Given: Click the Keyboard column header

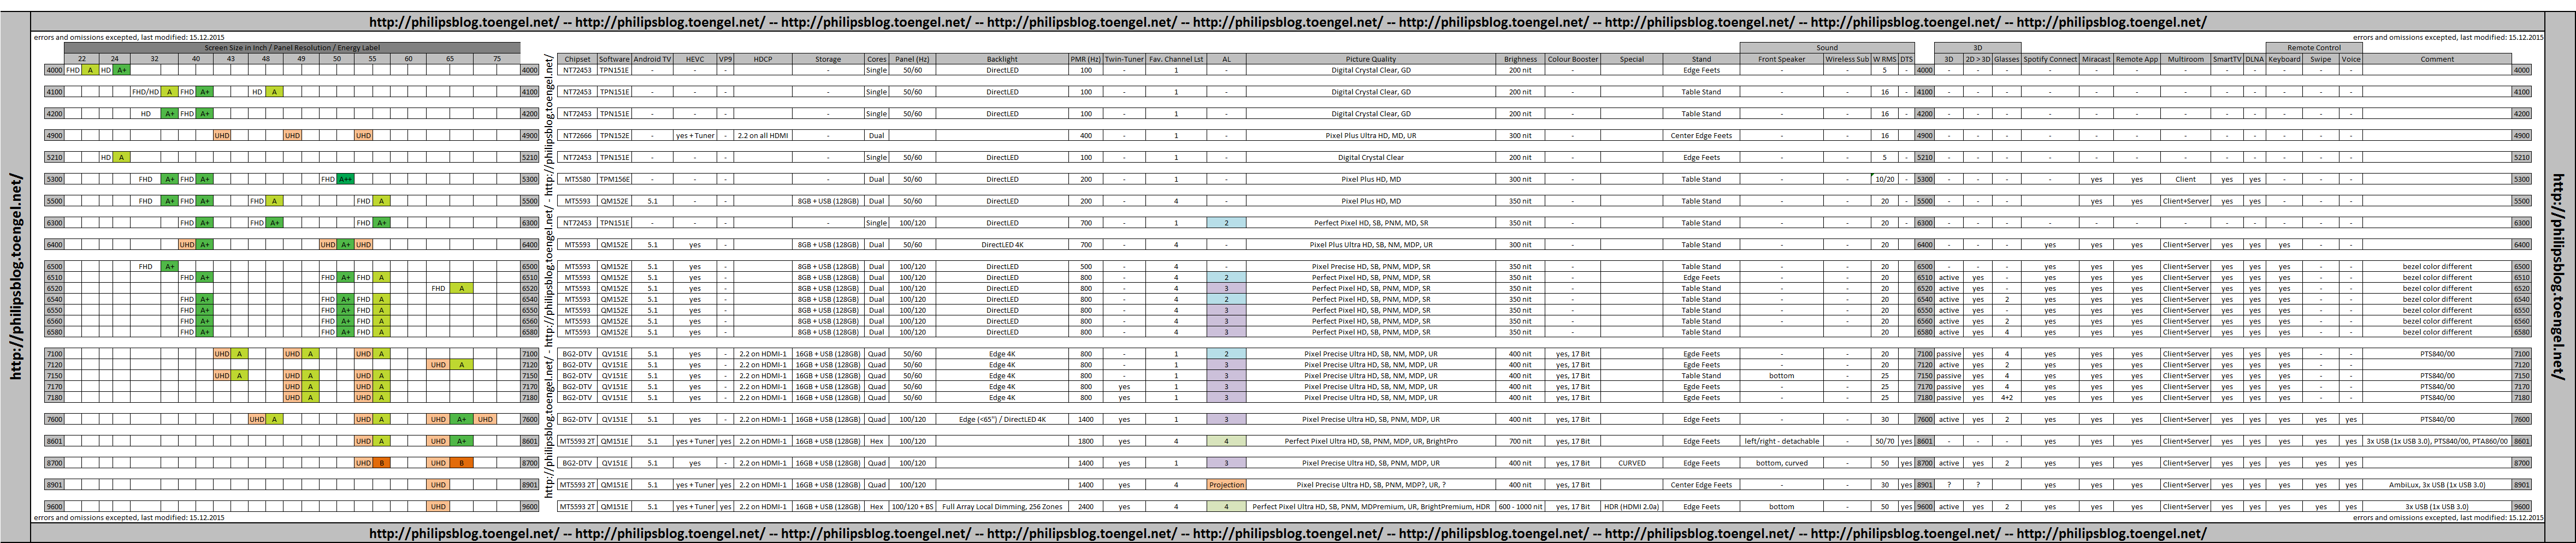Looking at the screenshot, I should point(2284,59).
